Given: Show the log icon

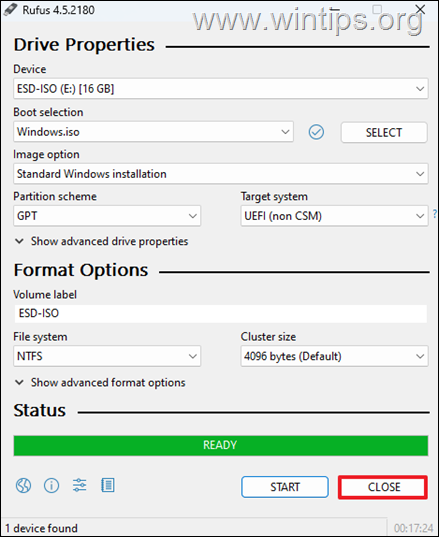Looking at the screenshot, I should tap(108, 485).
